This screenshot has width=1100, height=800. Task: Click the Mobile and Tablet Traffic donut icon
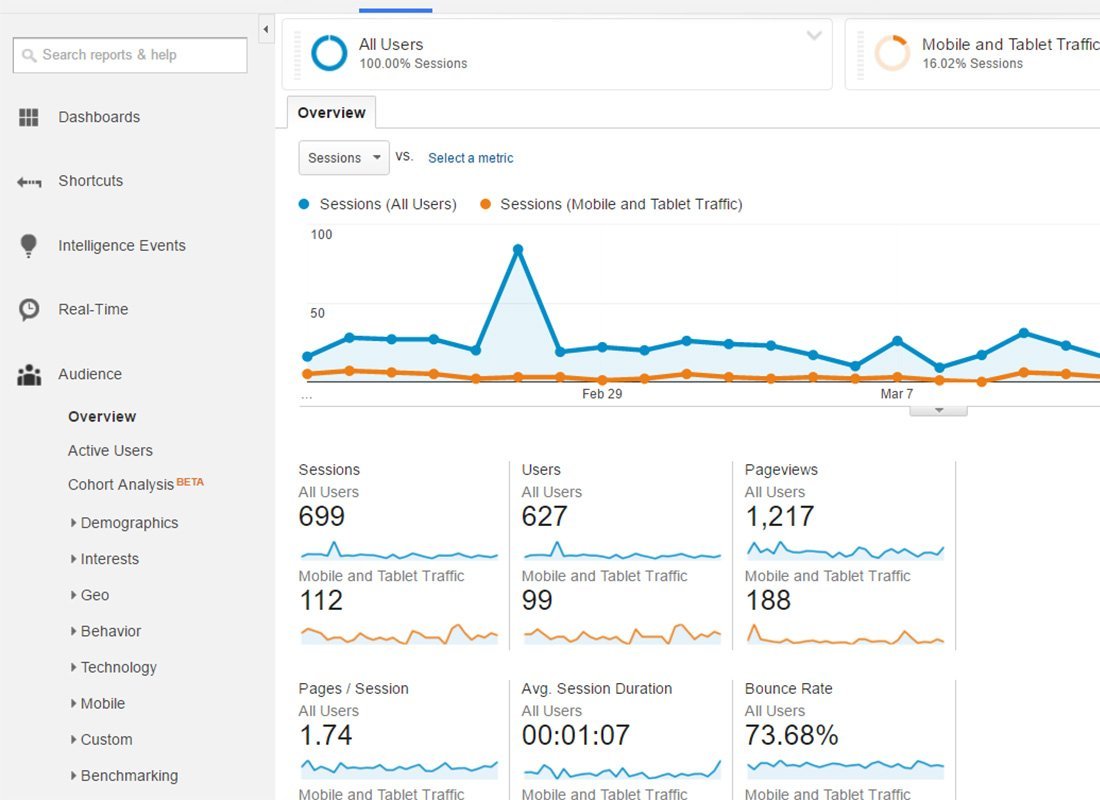pyautogui.click(x=892, y=53)
